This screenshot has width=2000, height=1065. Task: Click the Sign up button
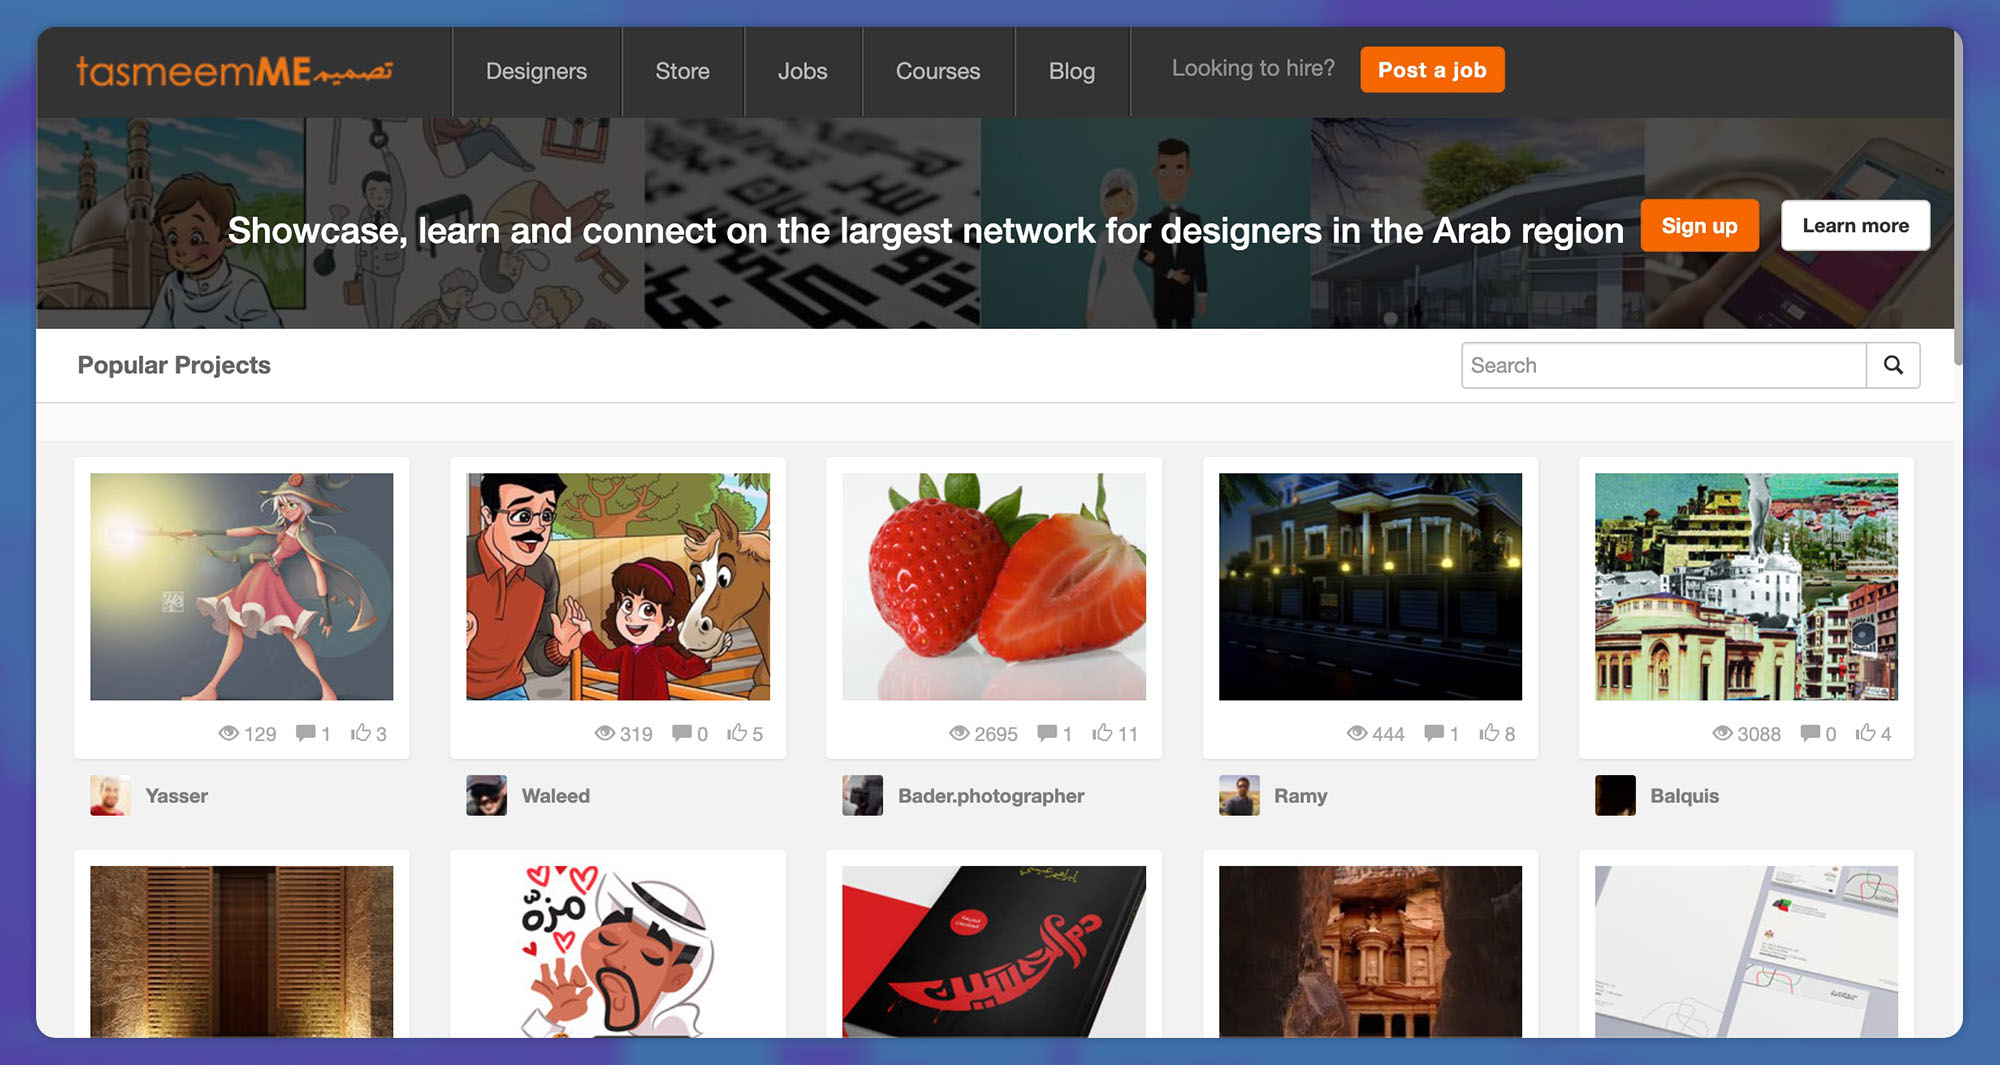pyautogui.click(x=1699, y=226)
